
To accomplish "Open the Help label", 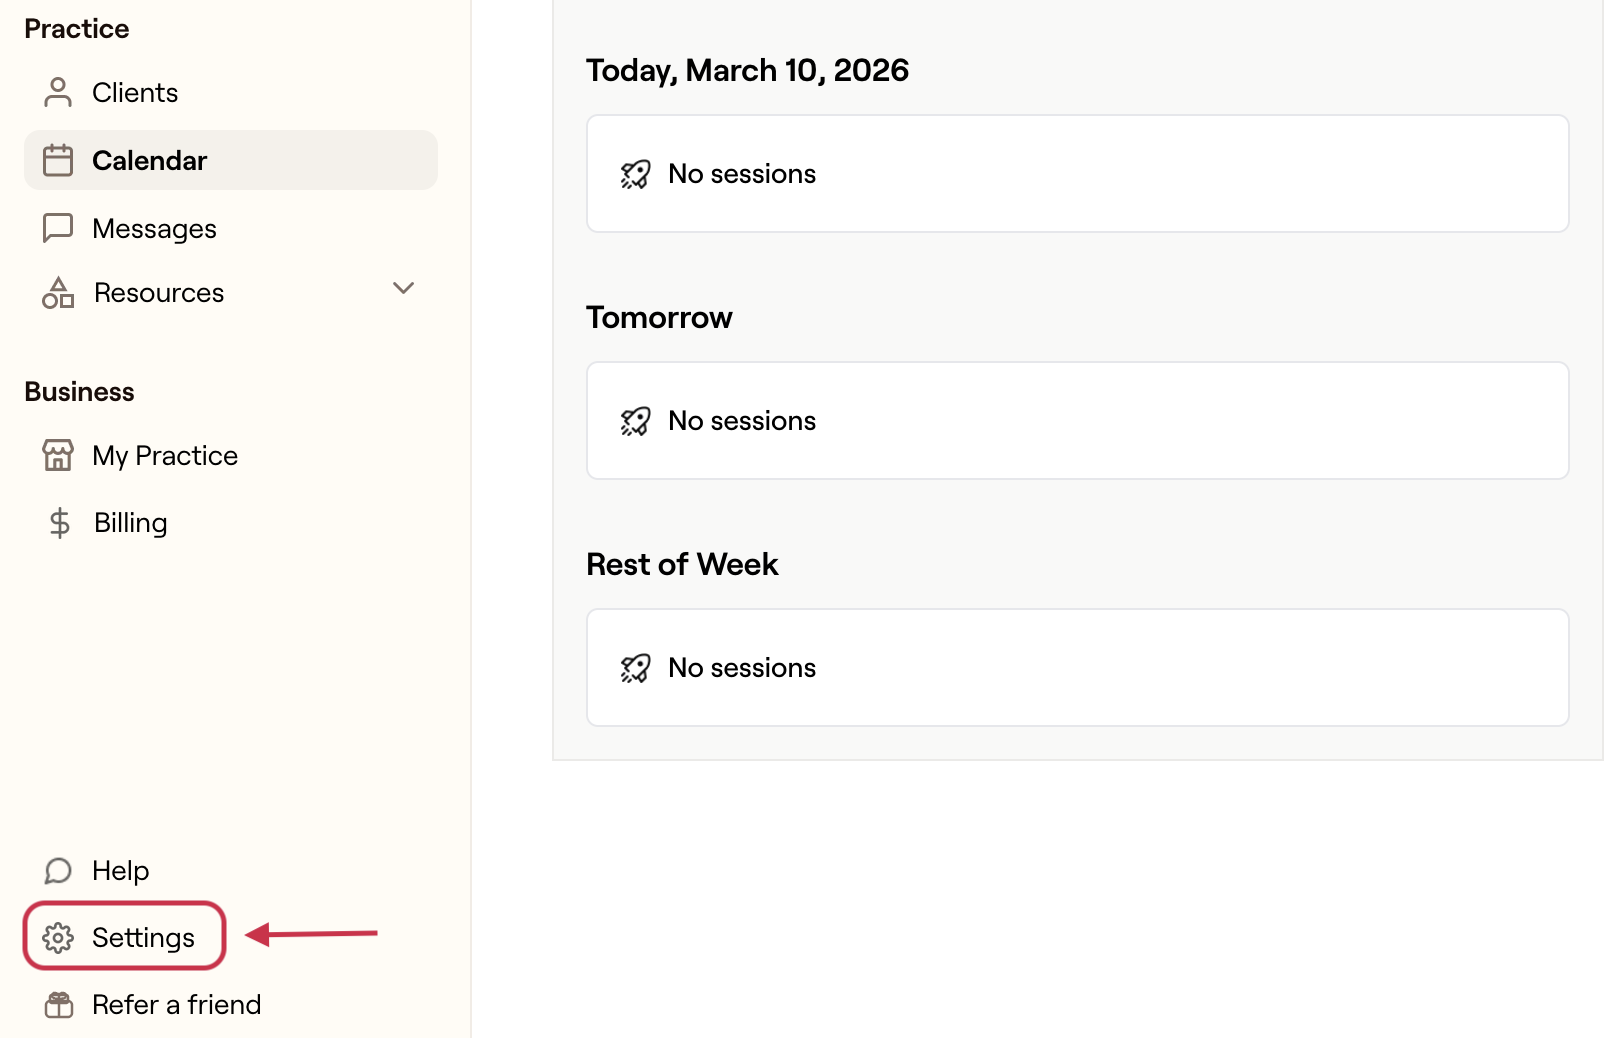I will (120, 871).
